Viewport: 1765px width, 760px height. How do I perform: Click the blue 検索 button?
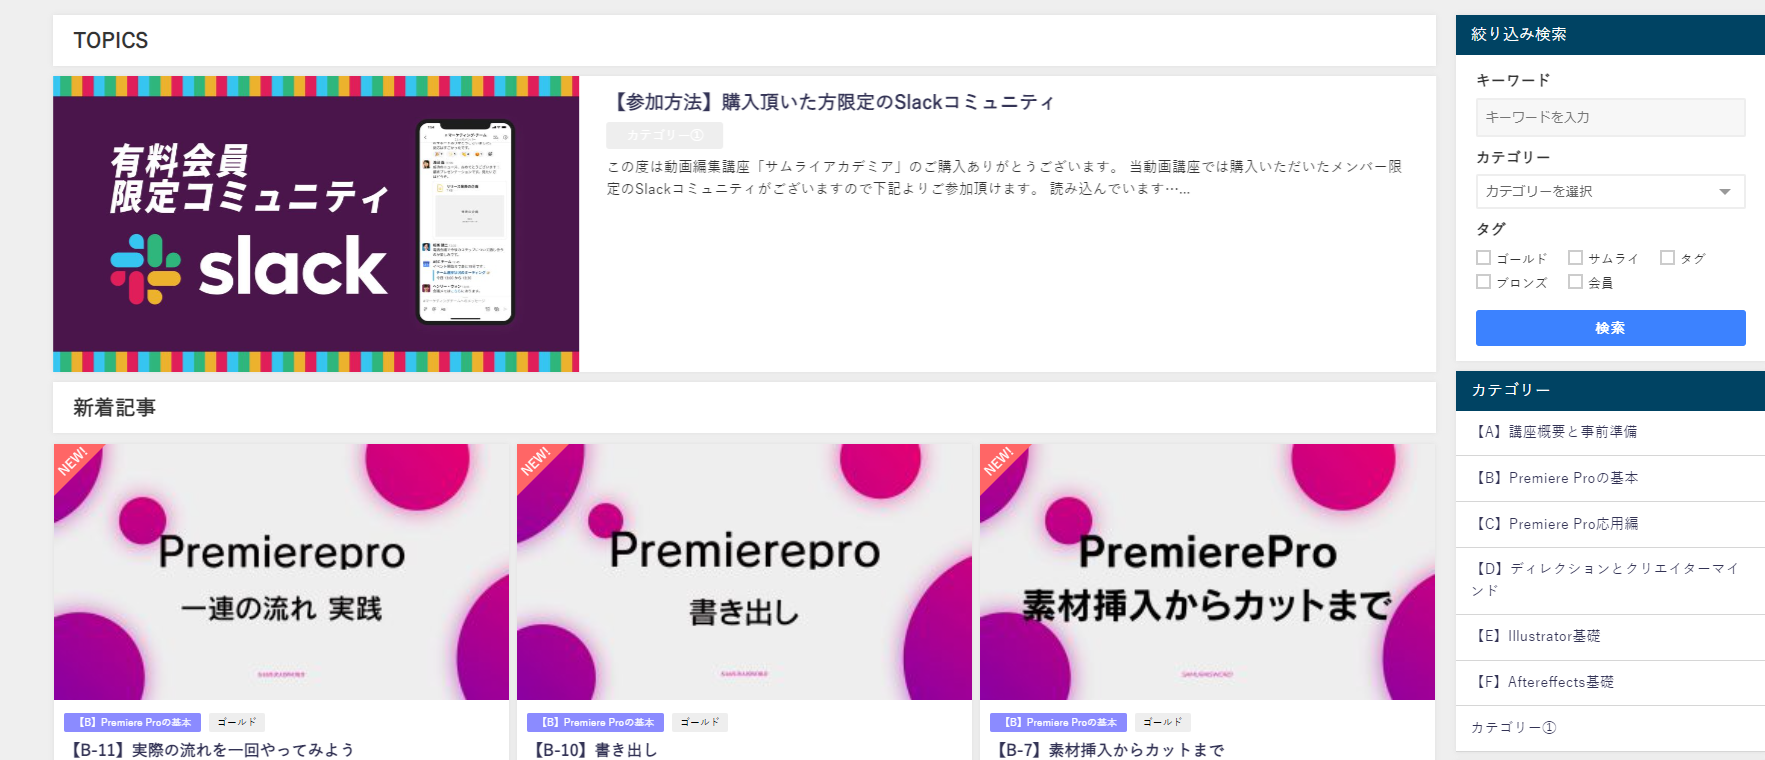pyautogui.click(x=1610, y=328)
